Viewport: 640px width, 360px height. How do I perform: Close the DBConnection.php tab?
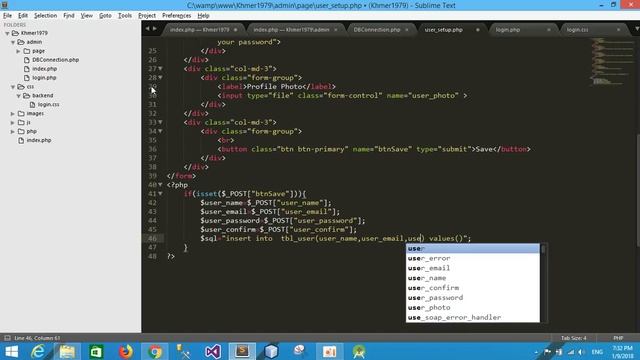tap(407, 30)
